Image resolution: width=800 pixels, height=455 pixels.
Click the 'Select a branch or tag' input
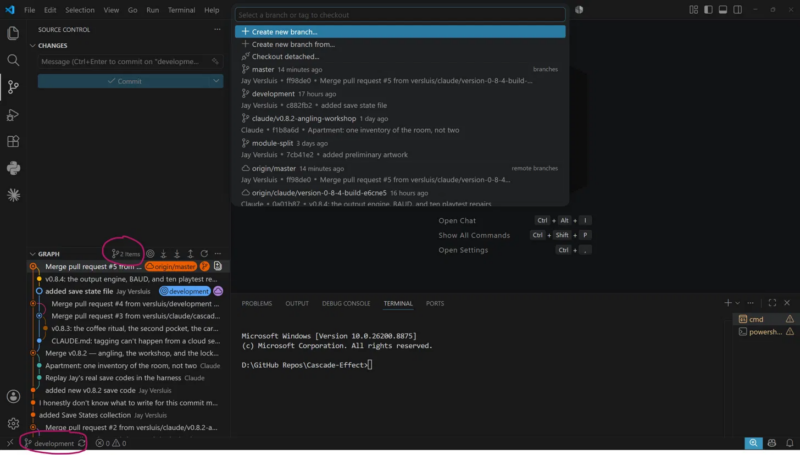pyautogui.click(x=400, y=15)
